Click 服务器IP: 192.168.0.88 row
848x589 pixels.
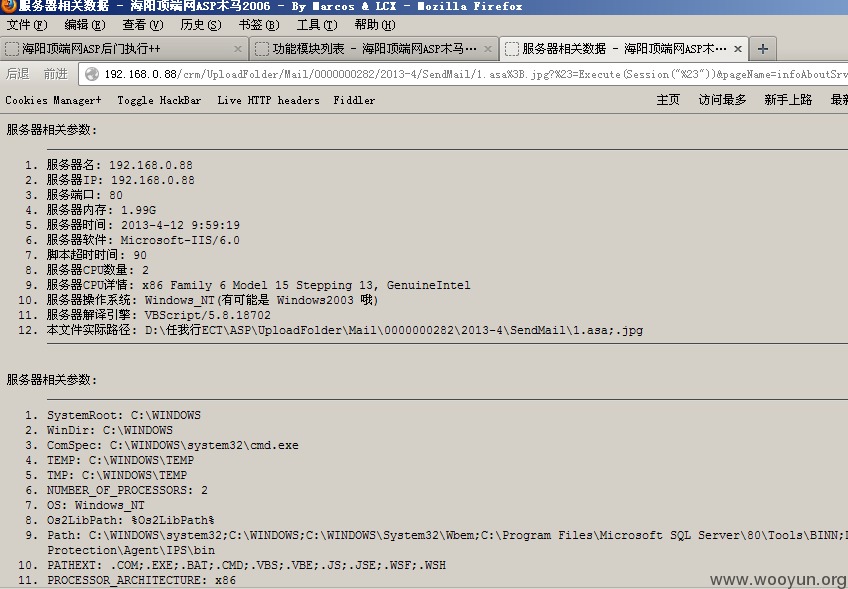[120, 180]
